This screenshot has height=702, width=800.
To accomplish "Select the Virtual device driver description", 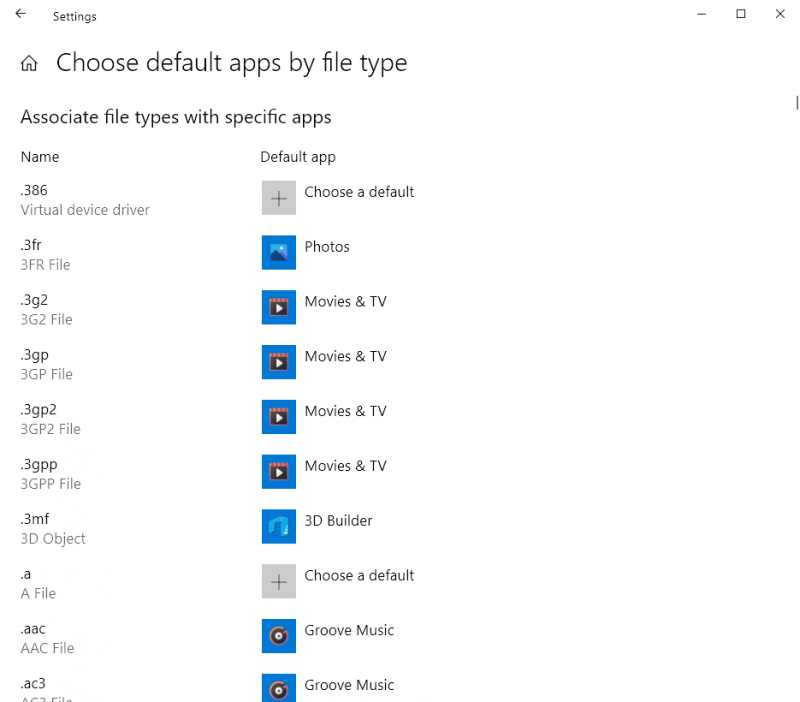I will pos(85,210).
